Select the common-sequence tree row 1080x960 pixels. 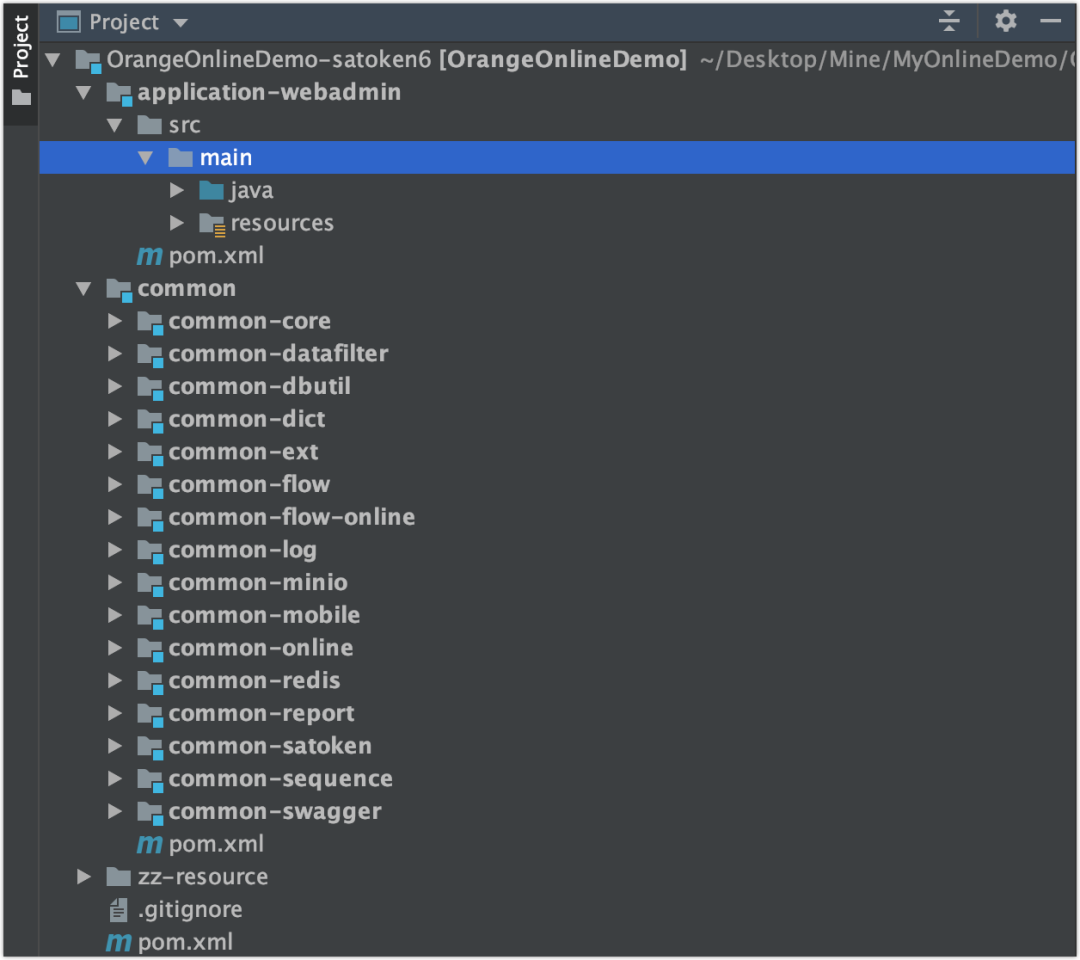557,779
